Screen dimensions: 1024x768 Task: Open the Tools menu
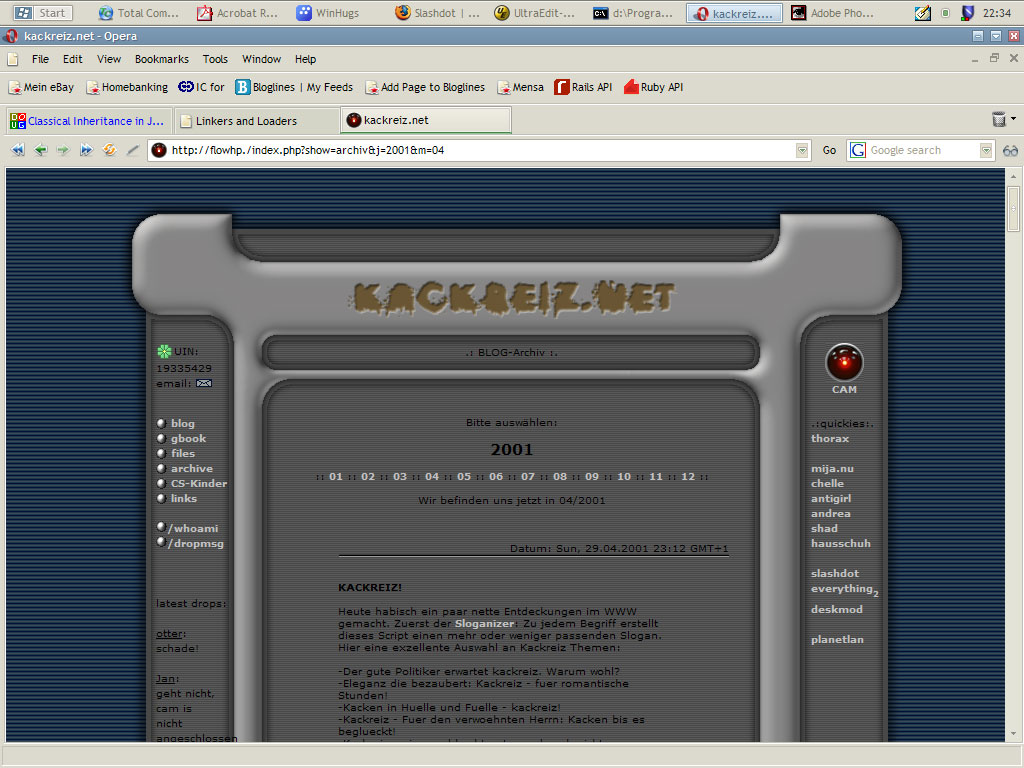(x=215, y=59)
